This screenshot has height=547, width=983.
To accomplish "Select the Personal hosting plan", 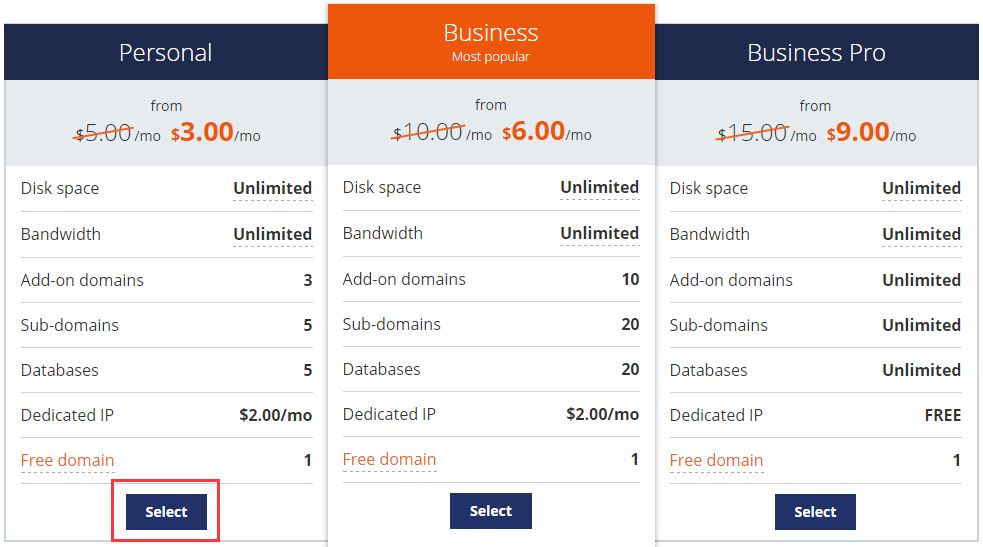I will tap(166, 512).
